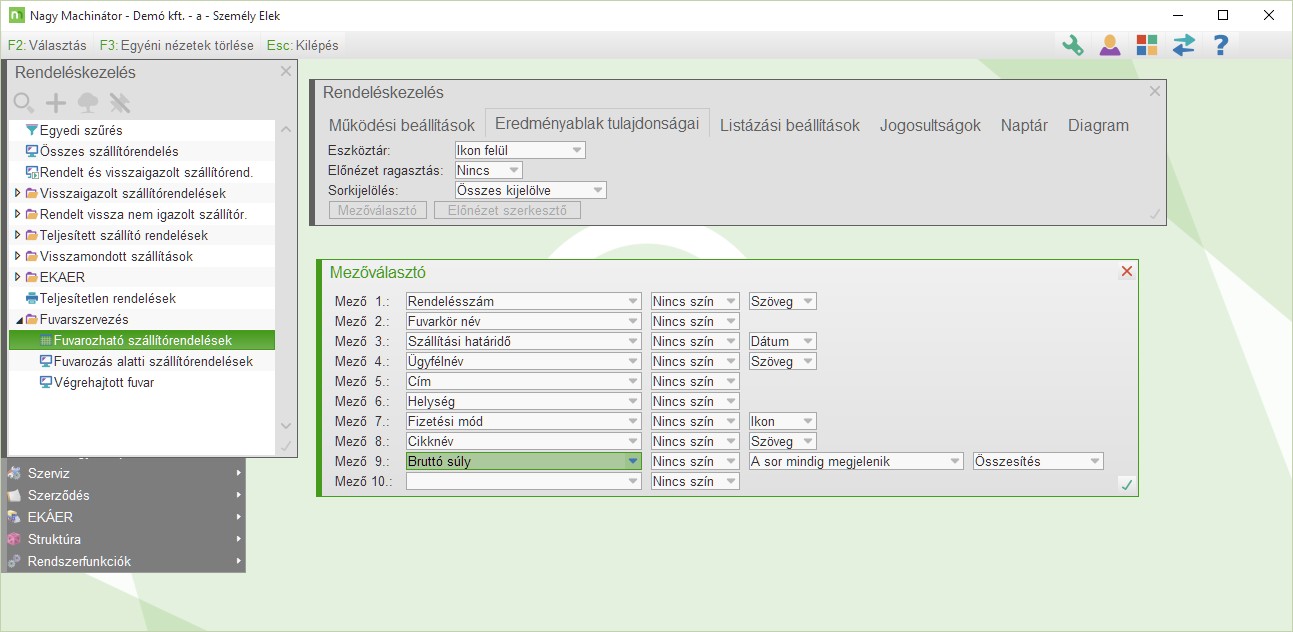This screenshot has height=632, width=1293.
Task: Expand the EKAER tree folder
Action: 17,277
